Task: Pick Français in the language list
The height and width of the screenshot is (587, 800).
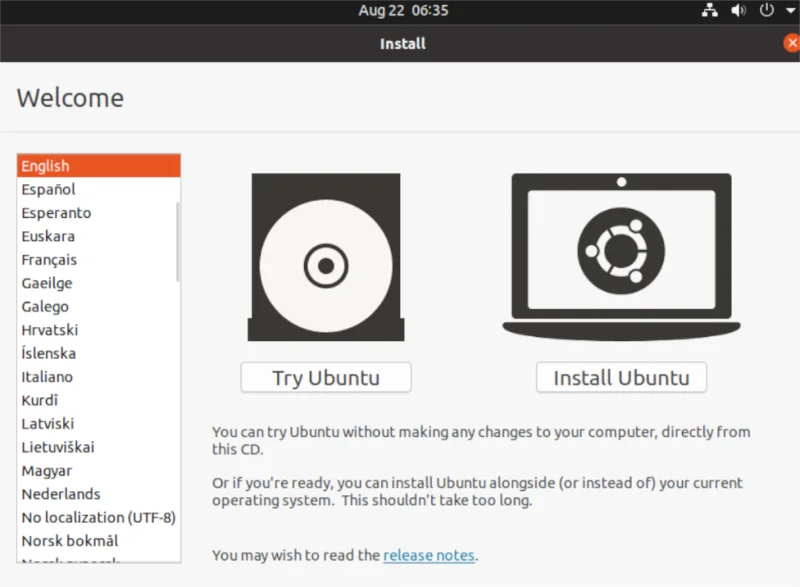Action: pyautogui.click(x=98, y=260)
